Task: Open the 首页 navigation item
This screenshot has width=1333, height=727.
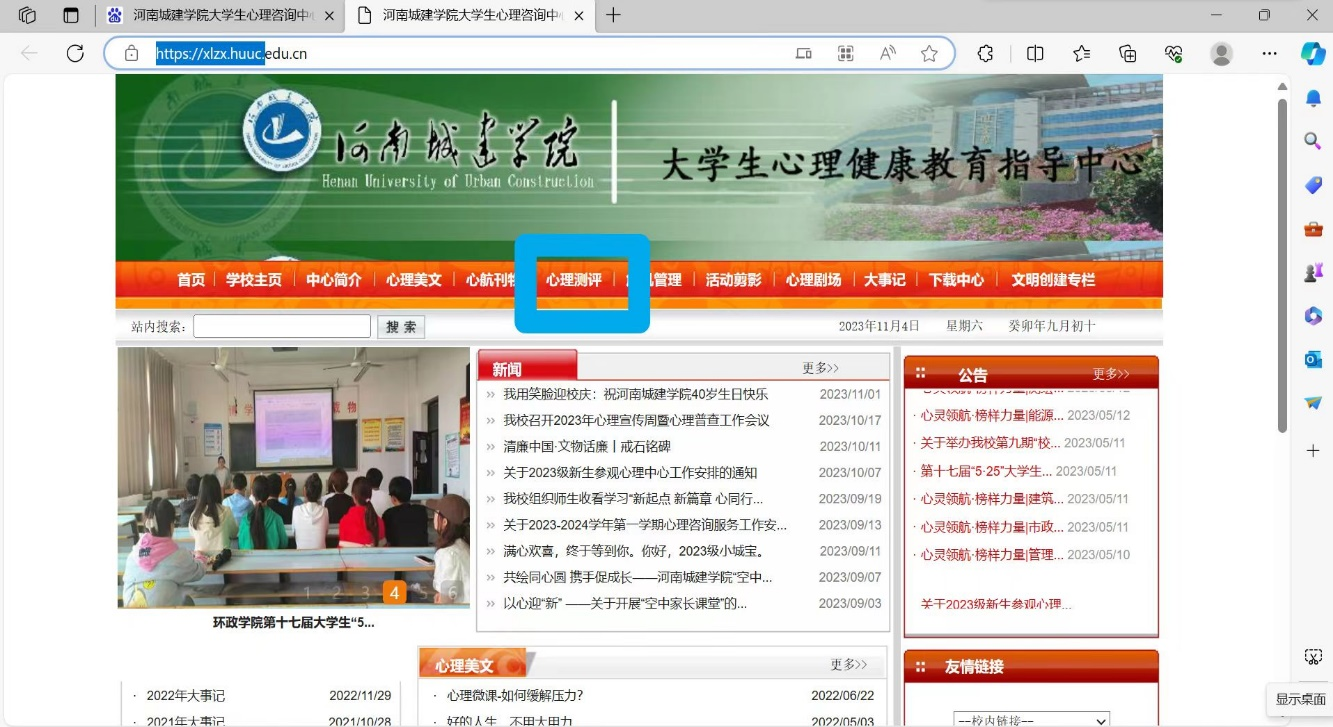Action: click(x=191, y=280)
